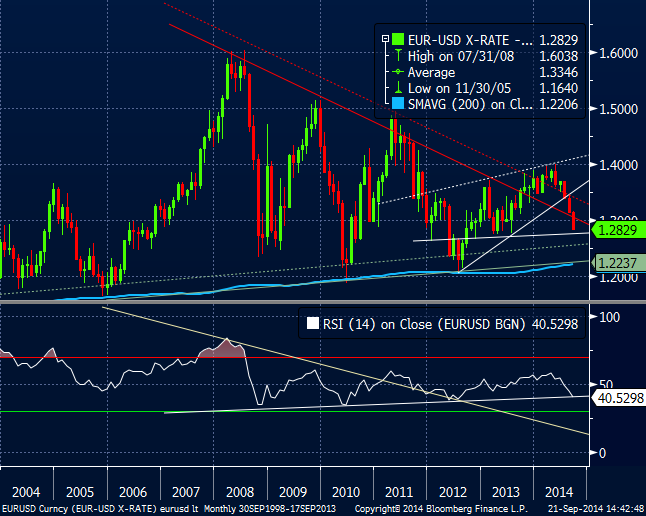
Task: Select the green 1.2829 price label
Action: point(615,230)
